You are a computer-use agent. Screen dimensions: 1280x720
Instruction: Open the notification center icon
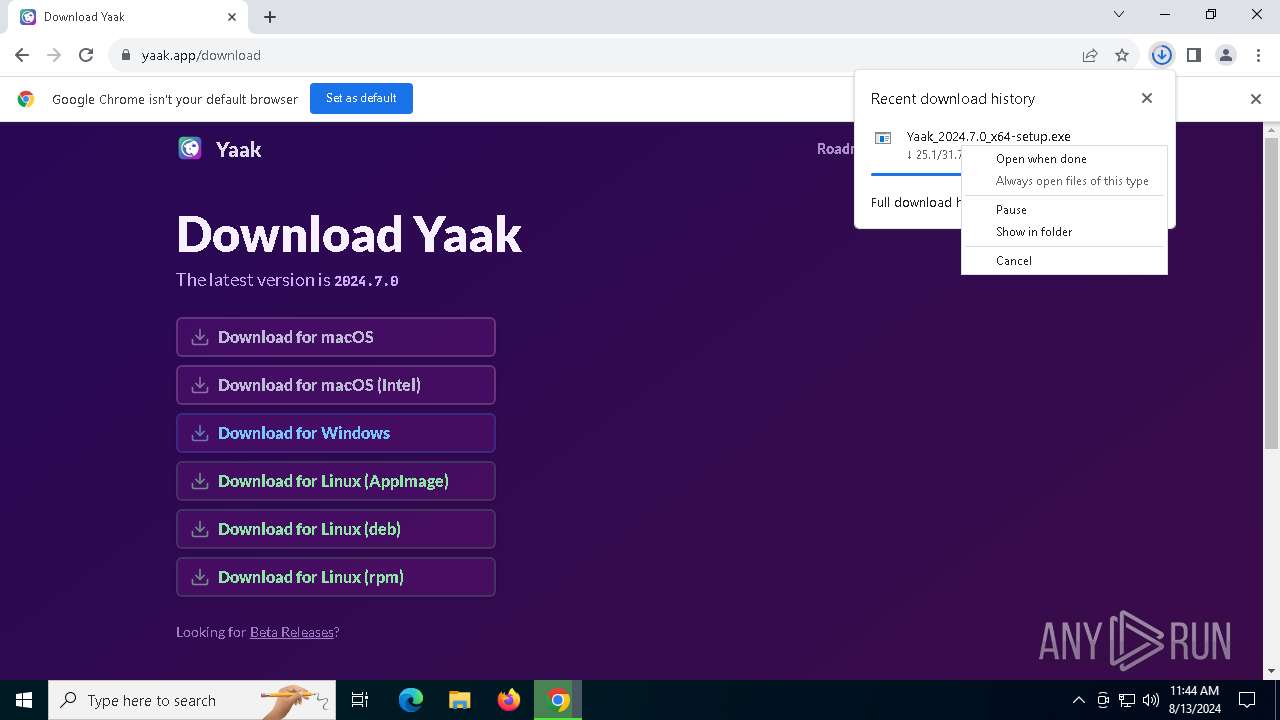tap(1247, 700)
